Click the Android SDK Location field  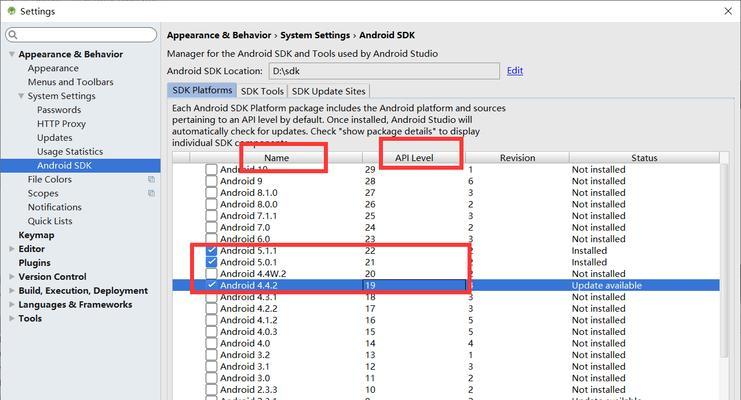click(x=384, y=71)
